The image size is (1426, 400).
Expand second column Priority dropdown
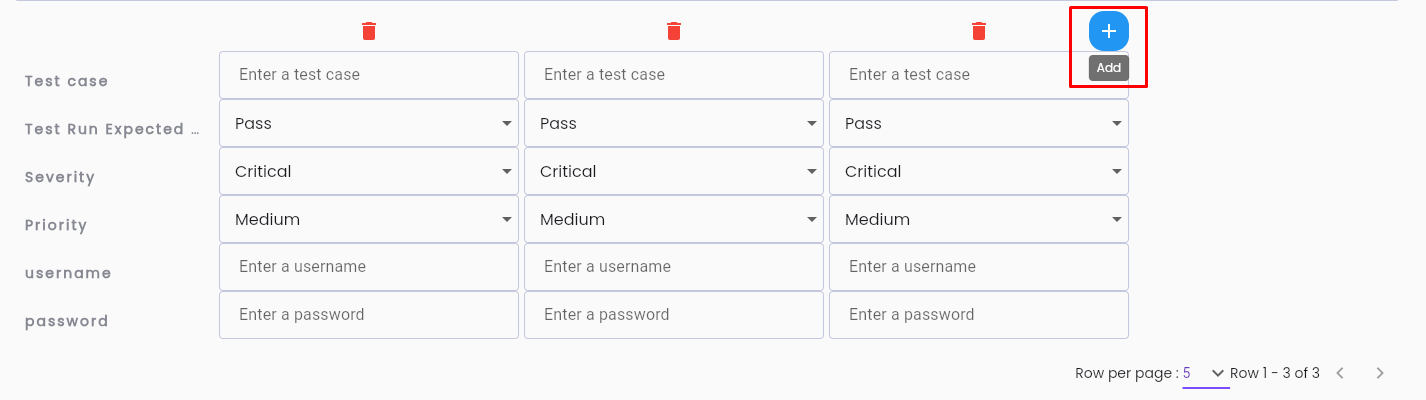674,219
